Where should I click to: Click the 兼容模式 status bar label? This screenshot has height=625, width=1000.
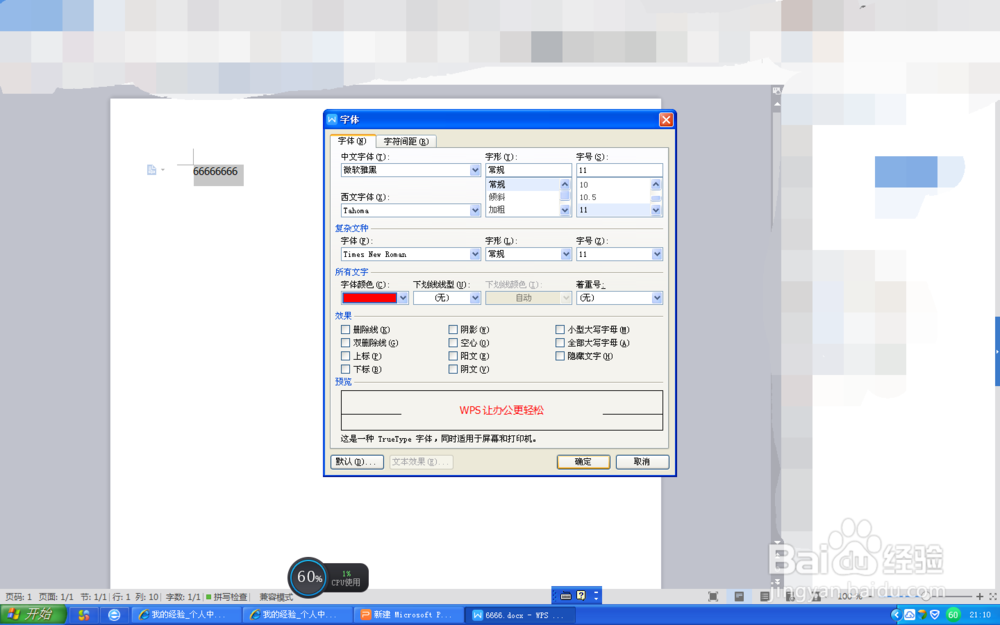coord(276,597)
